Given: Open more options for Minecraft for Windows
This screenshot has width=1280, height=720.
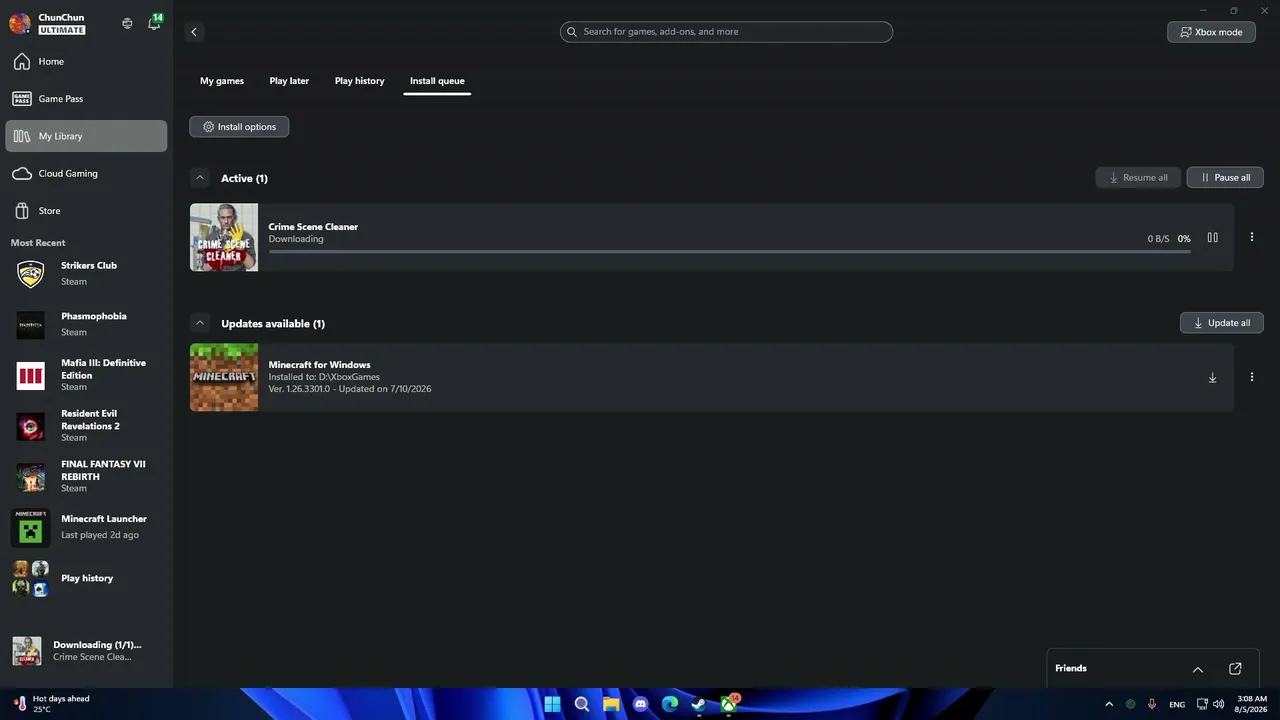Looking at the screenshot, I should tap(1252, 378).
